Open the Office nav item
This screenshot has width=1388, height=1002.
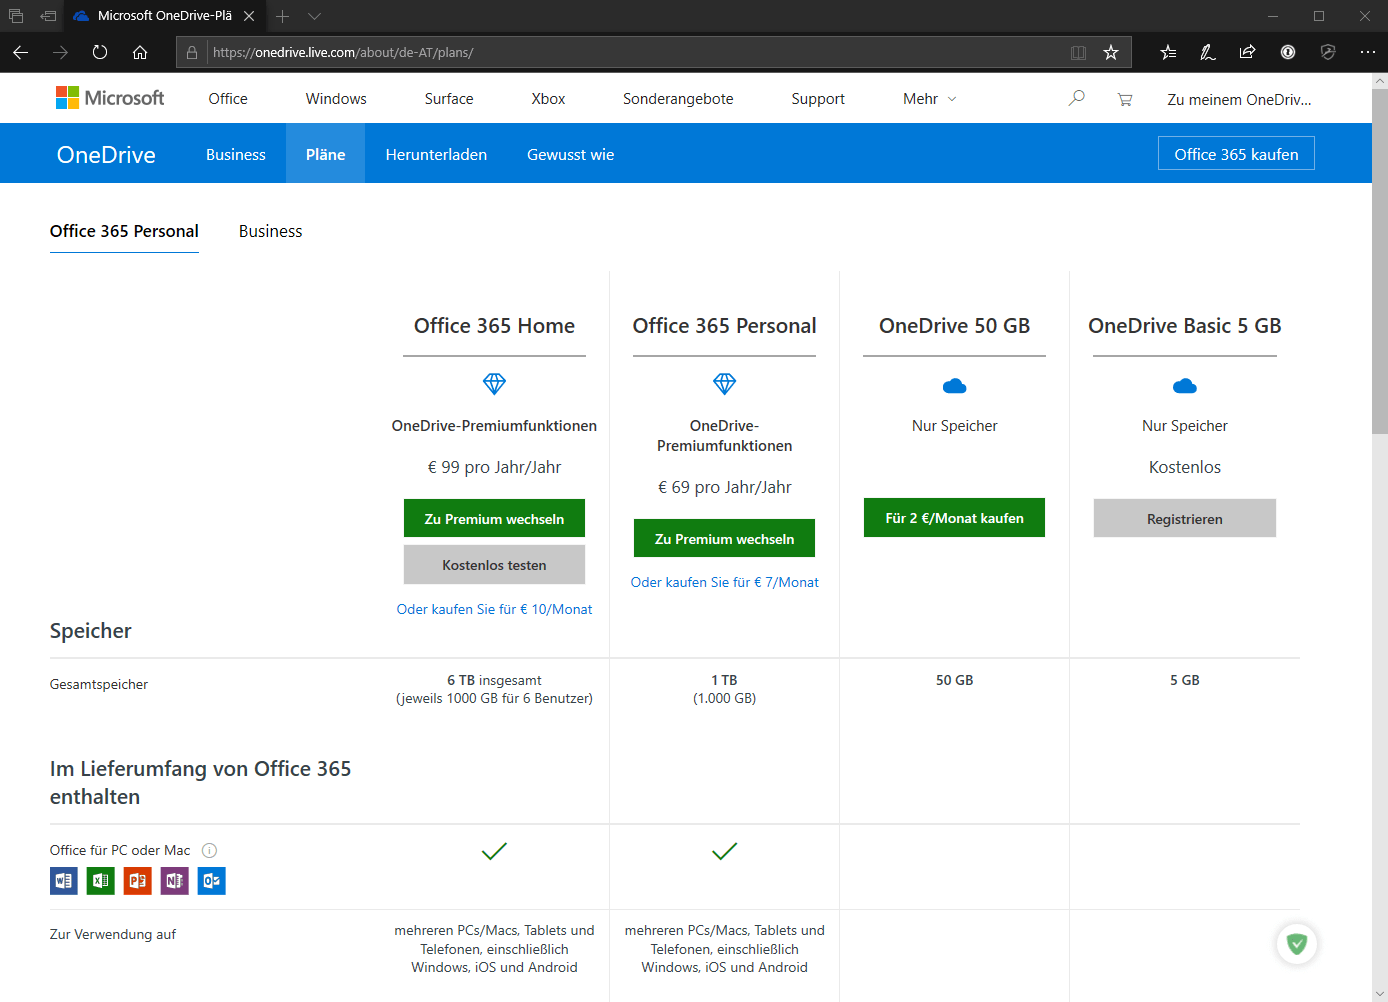228,99
